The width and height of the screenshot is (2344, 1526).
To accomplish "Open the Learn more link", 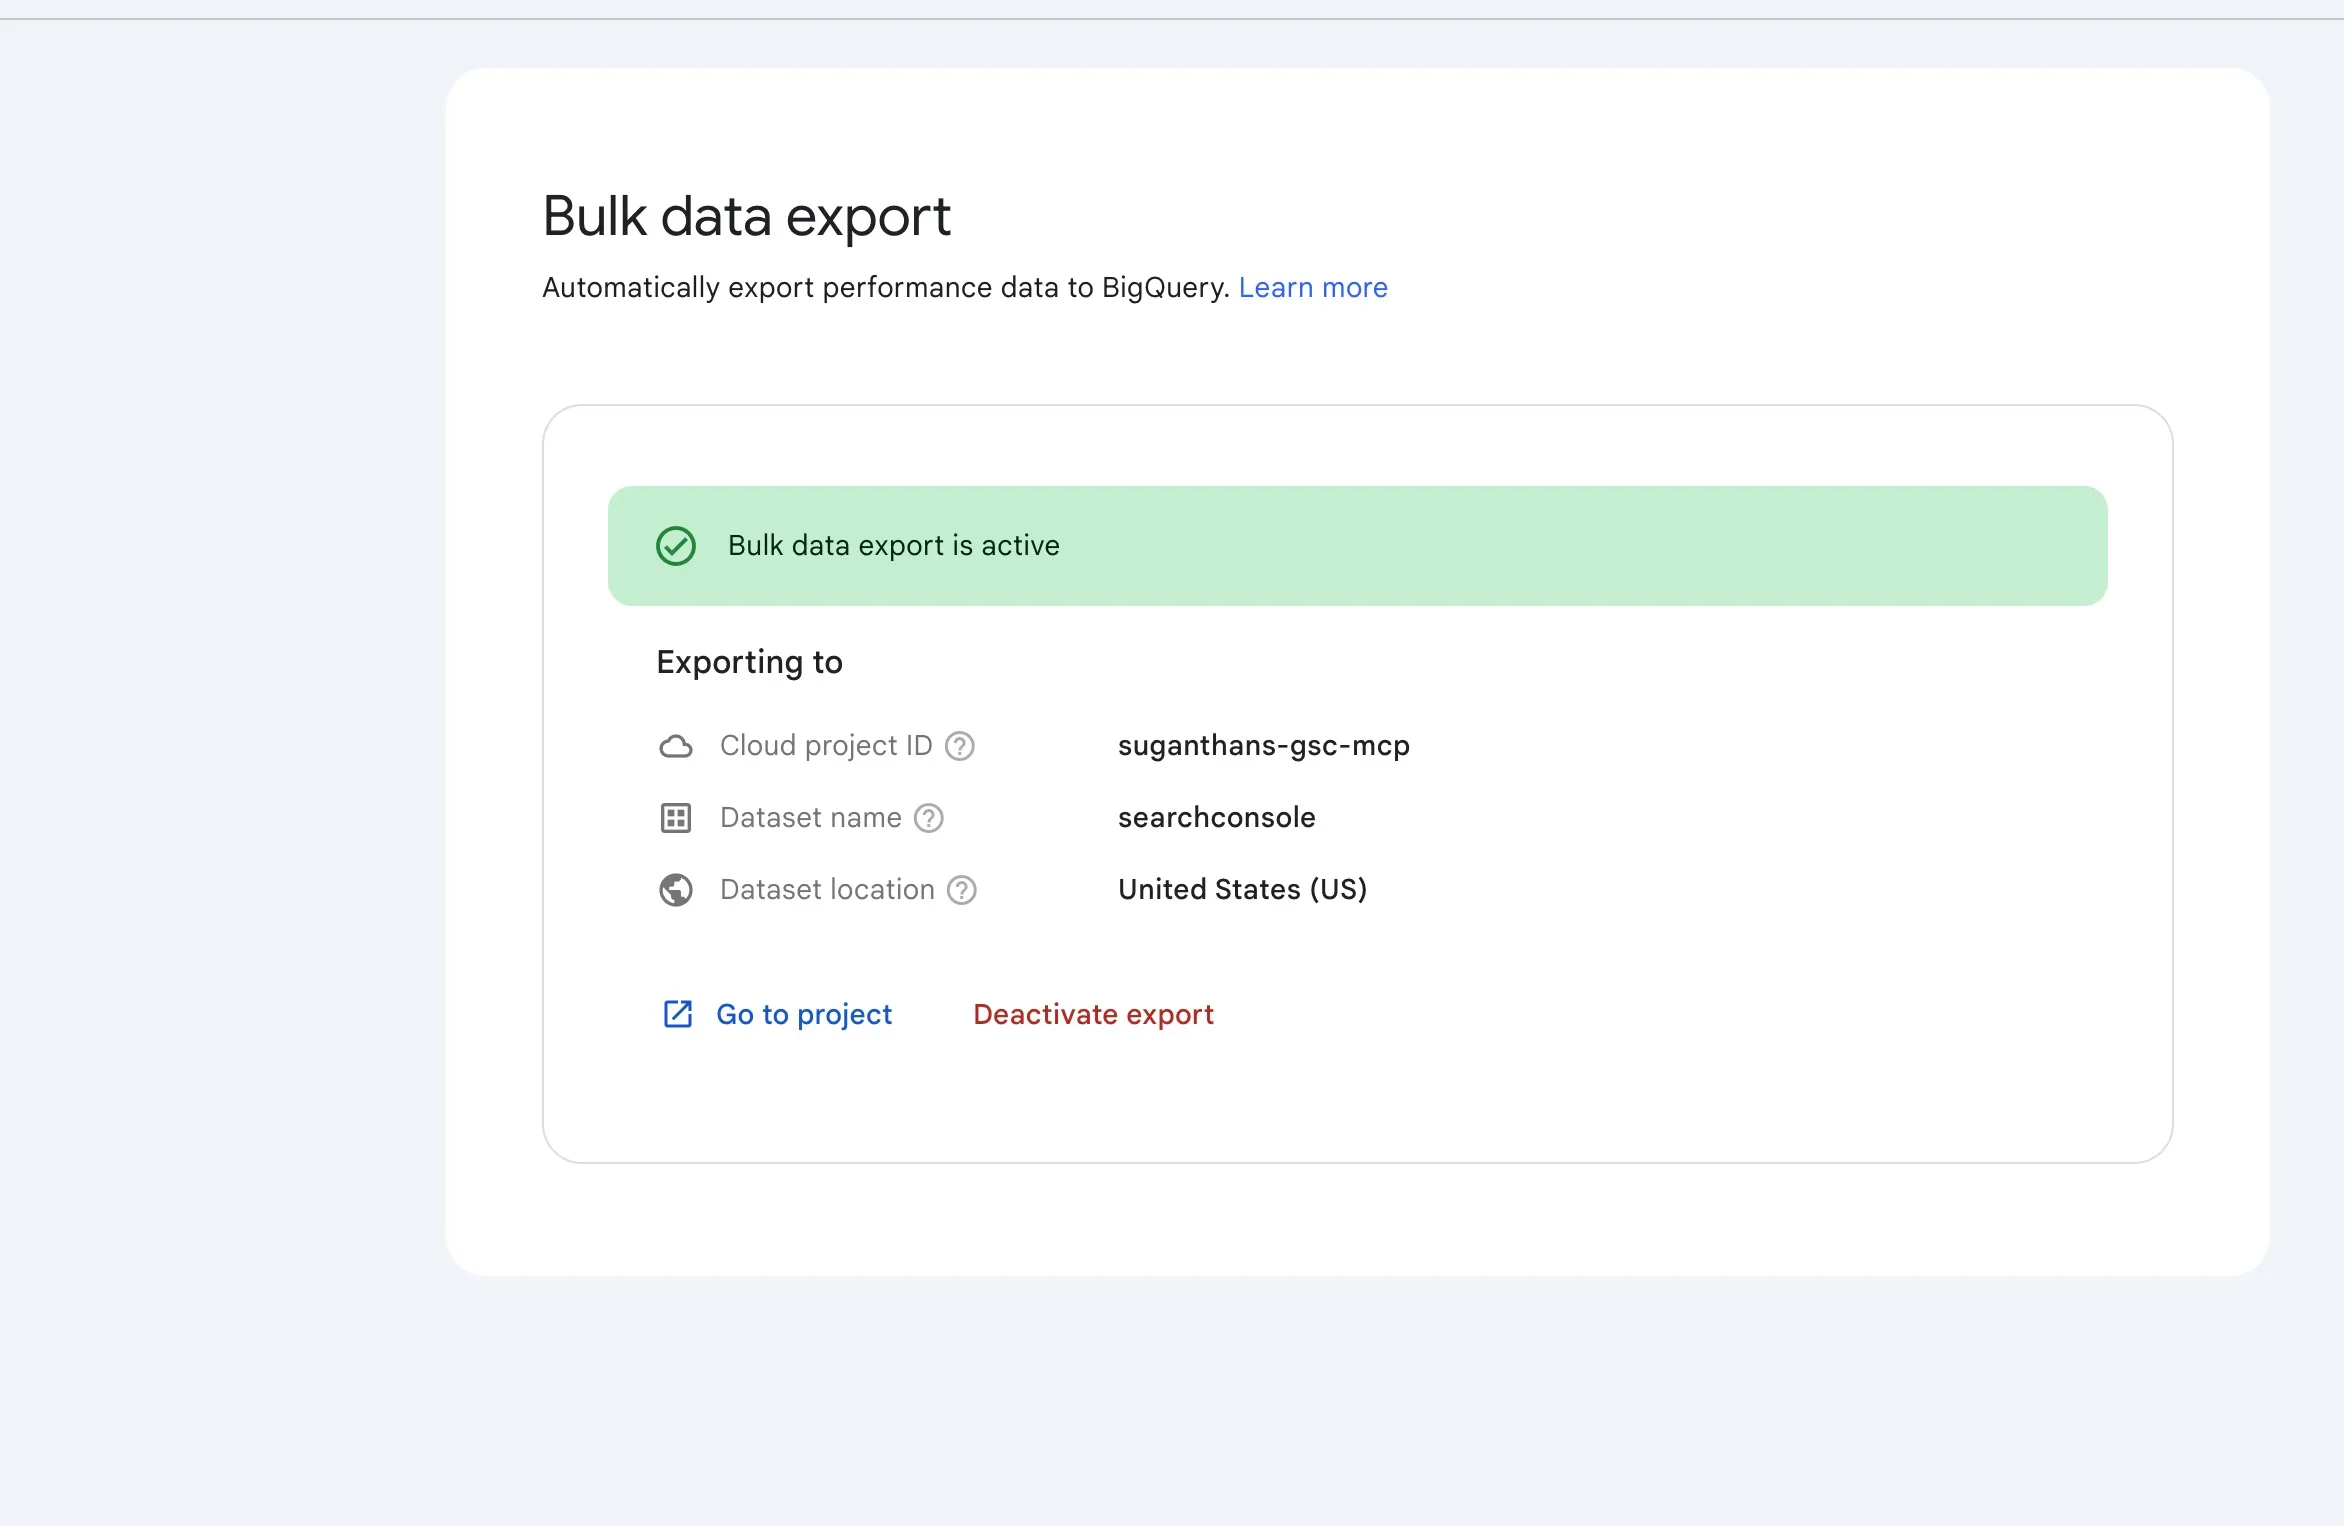I will (x=1313, y=288).
